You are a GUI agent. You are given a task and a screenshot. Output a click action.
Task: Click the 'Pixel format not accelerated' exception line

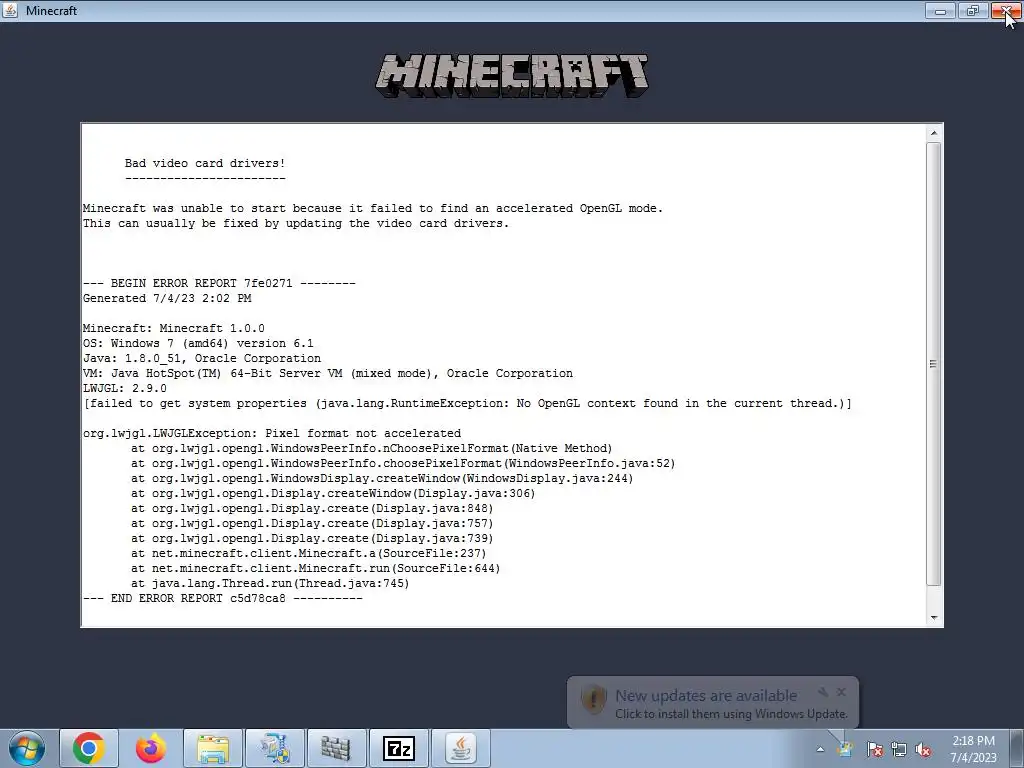pyautogui.click(x=272, y=434)
